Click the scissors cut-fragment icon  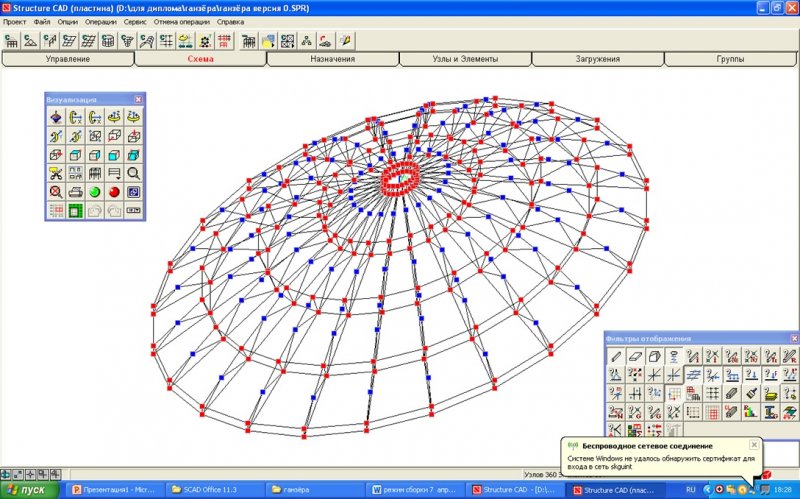click(x=55, y=173)
